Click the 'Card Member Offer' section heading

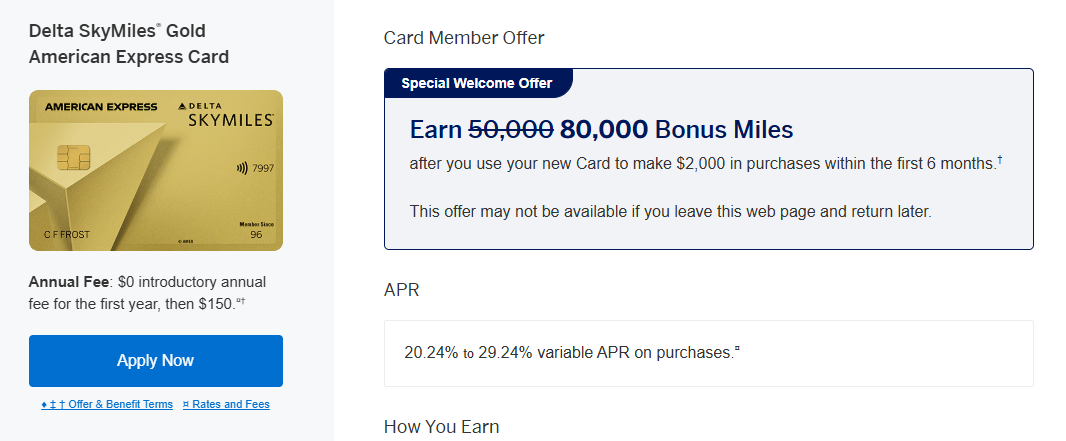464,38
